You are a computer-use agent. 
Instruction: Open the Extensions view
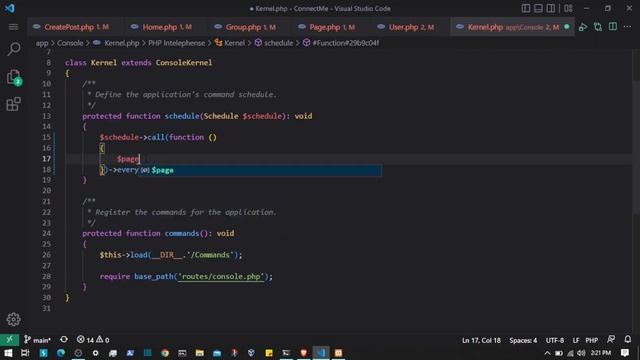(x=13, y=104)
